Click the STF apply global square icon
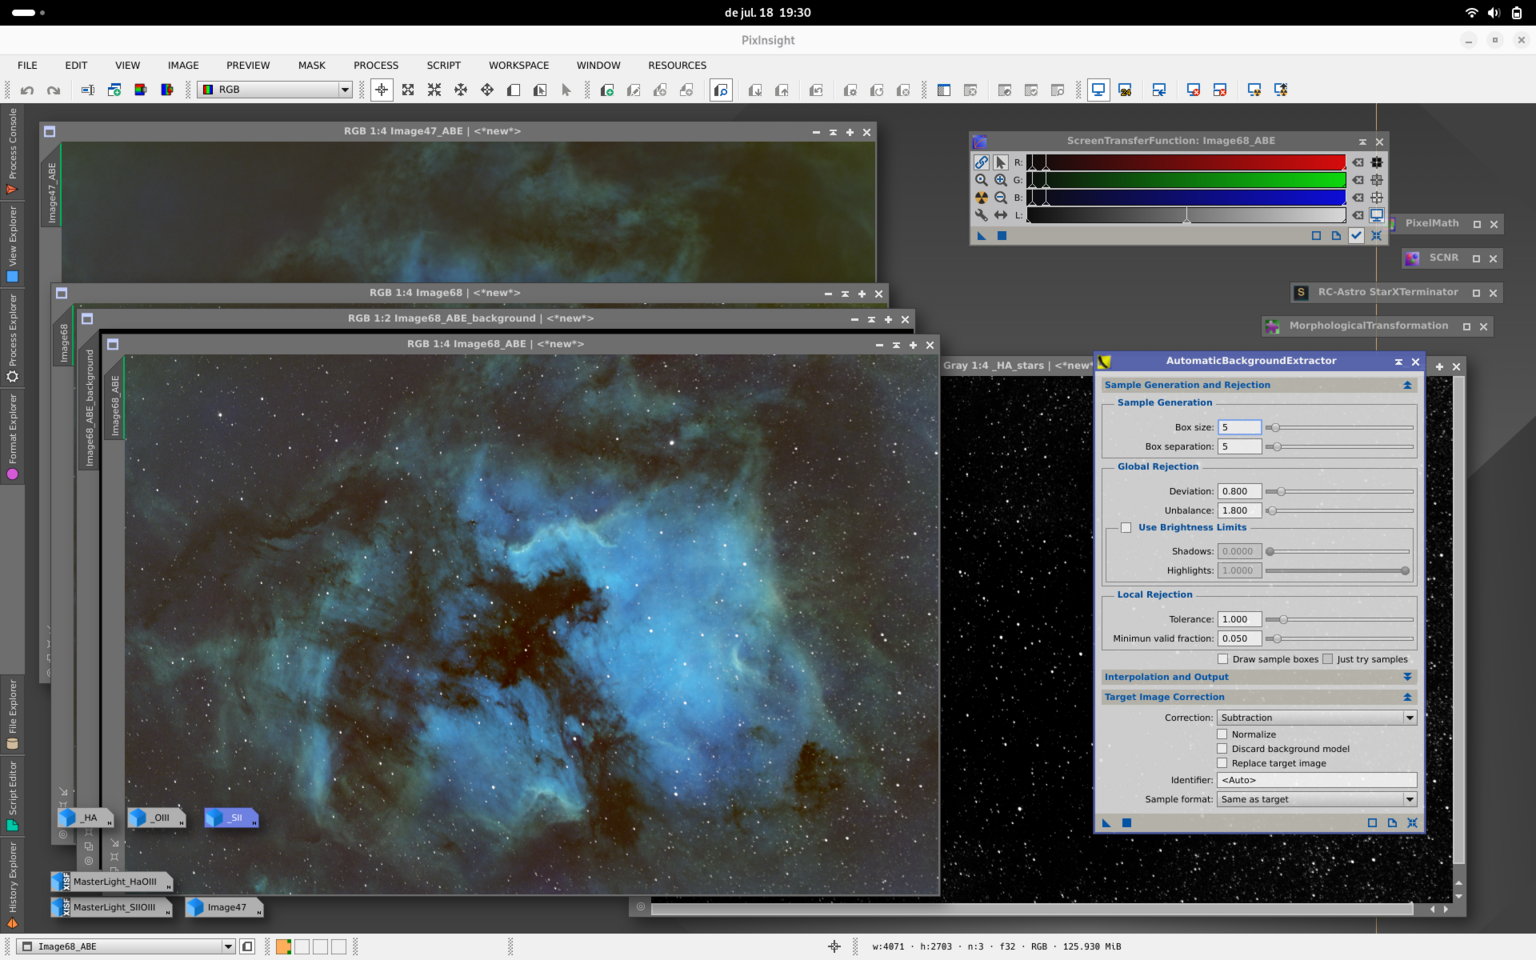The height and width of the screenshot is (960, 1536). [1001, 236]
